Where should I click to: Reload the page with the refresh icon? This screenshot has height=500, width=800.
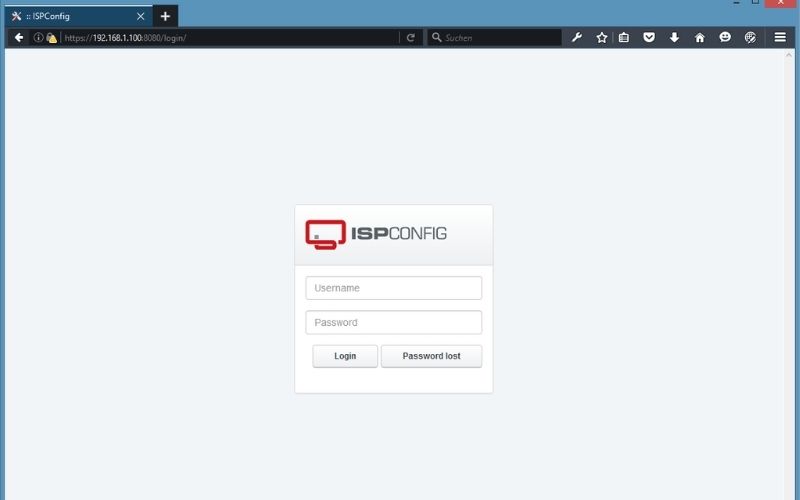[411, 37]
